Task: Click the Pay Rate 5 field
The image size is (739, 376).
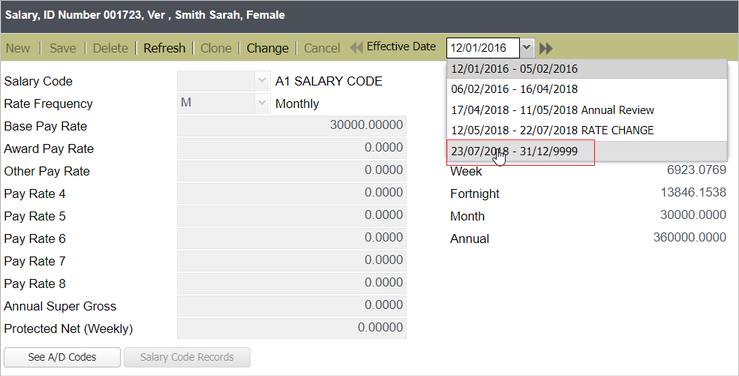Action: pos(292,215)
